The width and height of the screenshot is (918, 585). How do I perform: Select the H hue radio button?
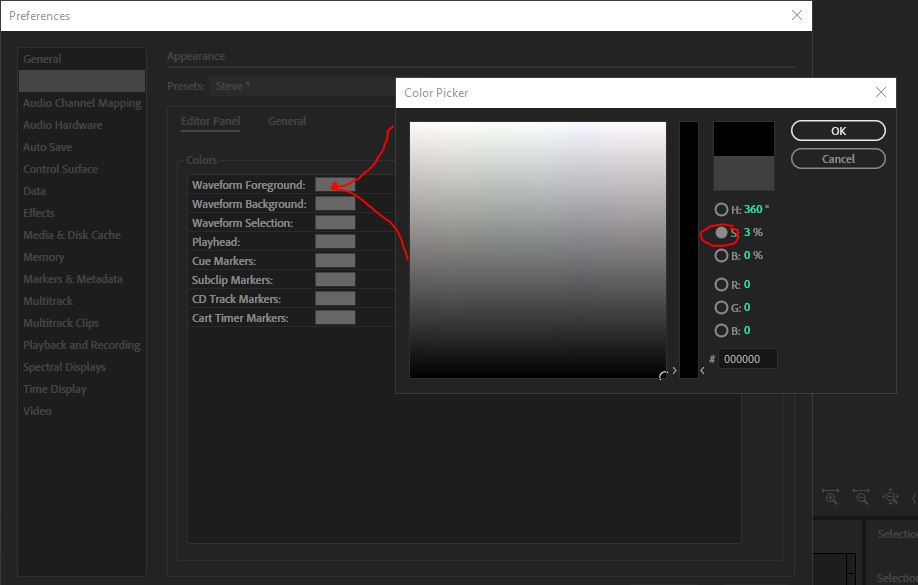coord(722,209)
